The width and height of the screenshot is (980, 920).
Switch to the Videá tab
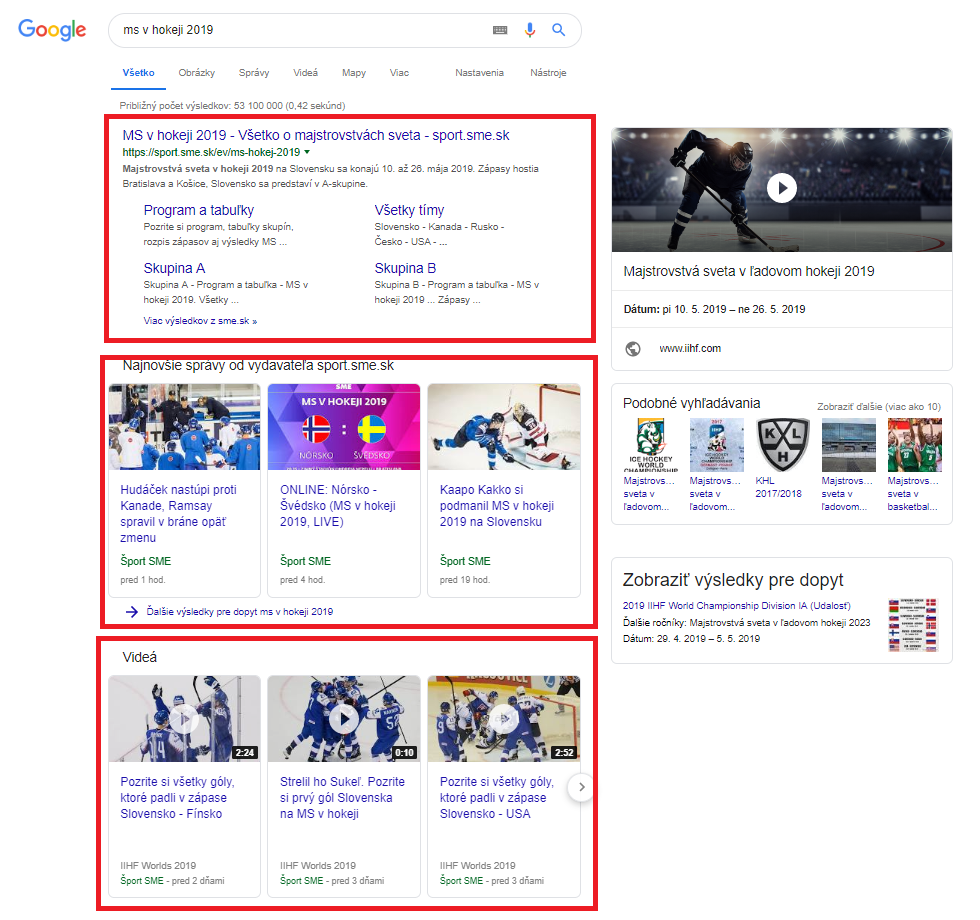tap(305, 72)
